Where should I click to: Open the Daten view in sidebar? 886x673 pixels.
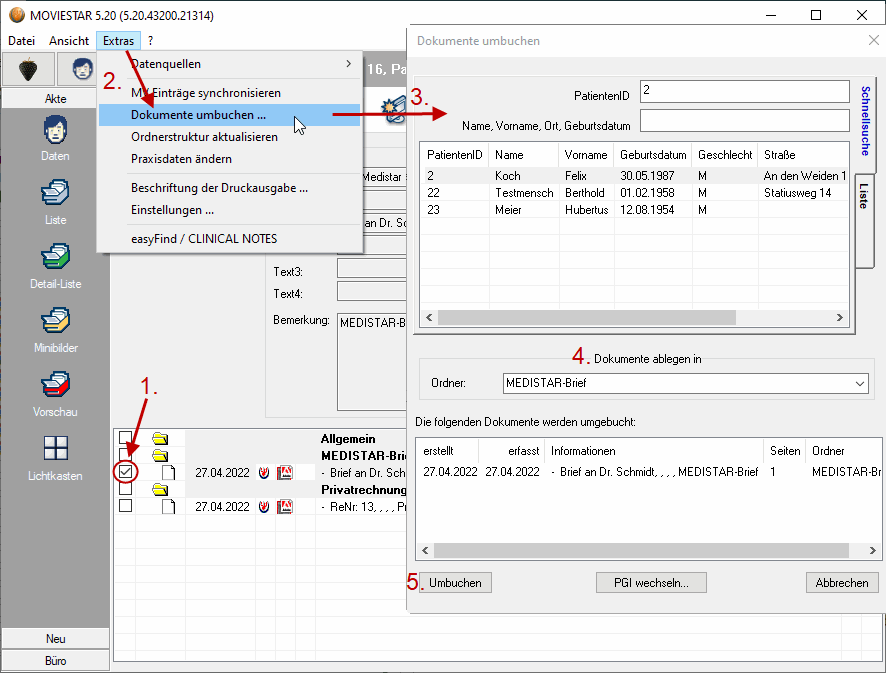[55, 138]
